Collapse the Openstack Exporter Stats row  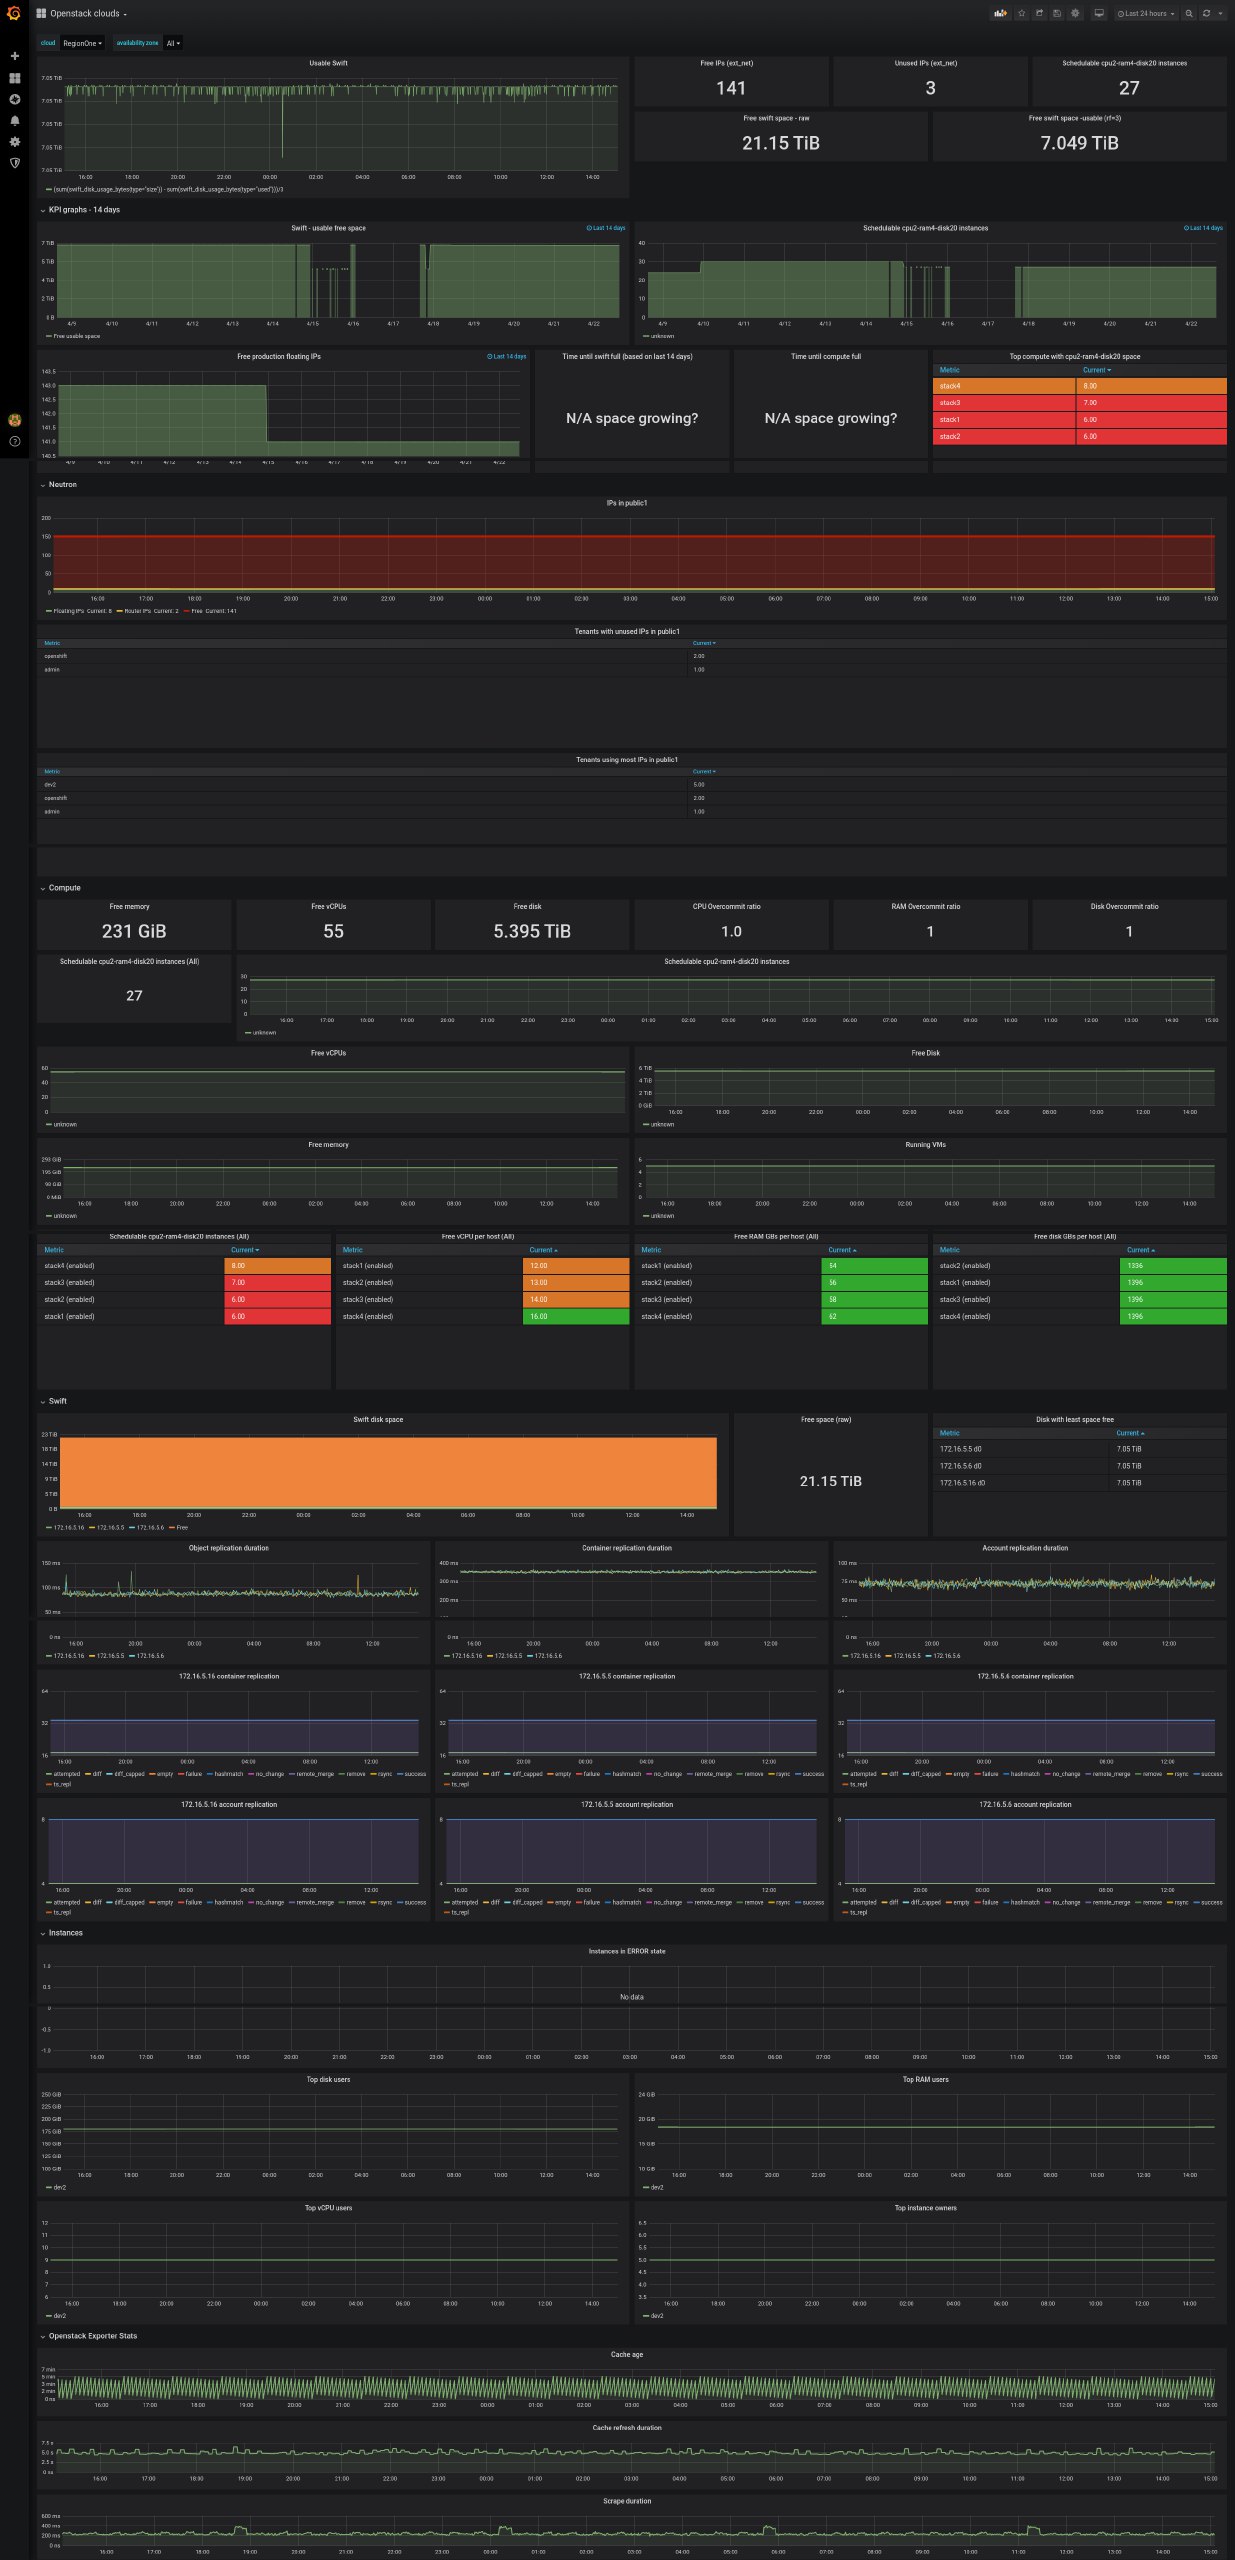88,2336
